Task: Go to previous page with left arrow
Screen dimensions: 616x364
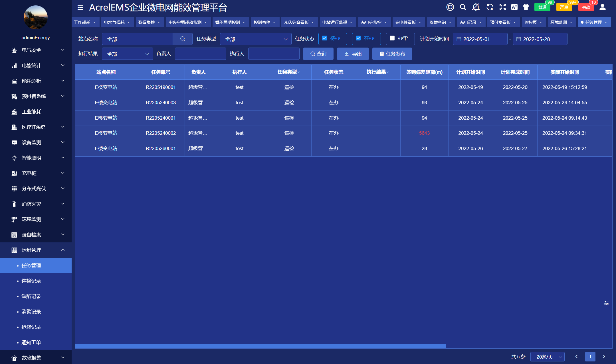Action: point(576,357)
